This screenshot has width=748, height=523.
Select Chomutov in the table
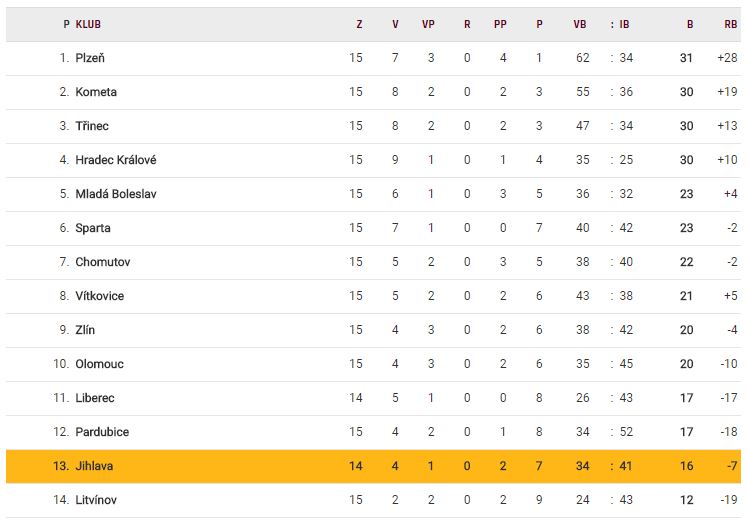[x=103, y=262]
